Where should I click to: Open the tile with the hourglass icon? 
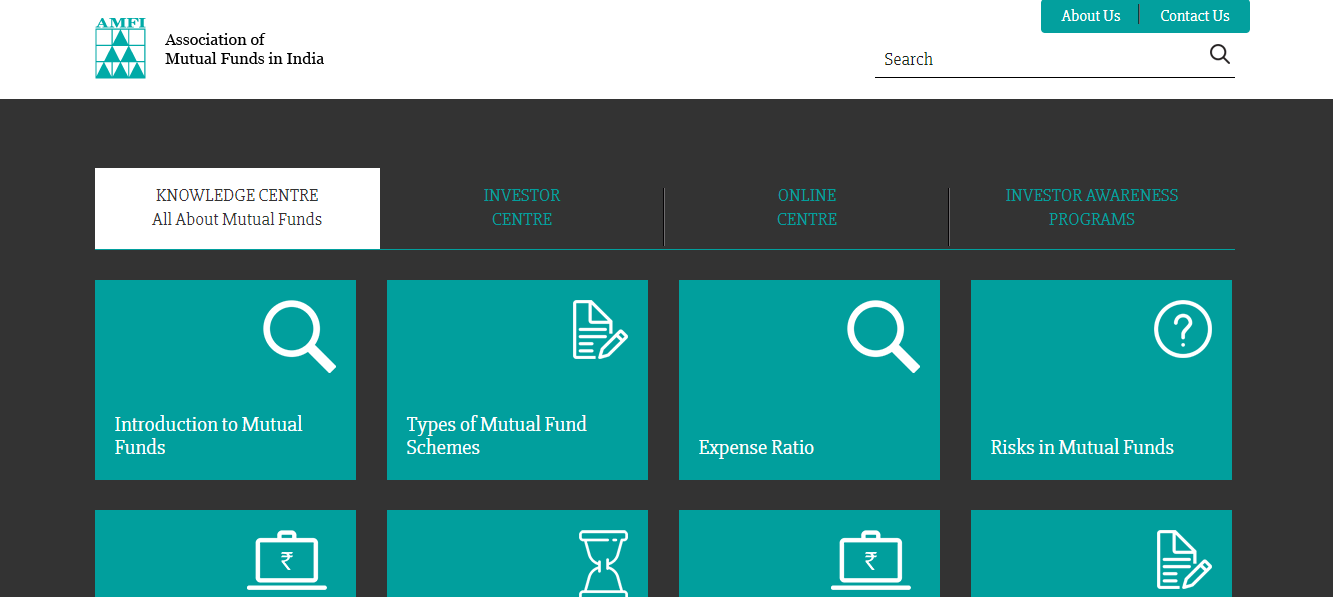pos(603,562)
